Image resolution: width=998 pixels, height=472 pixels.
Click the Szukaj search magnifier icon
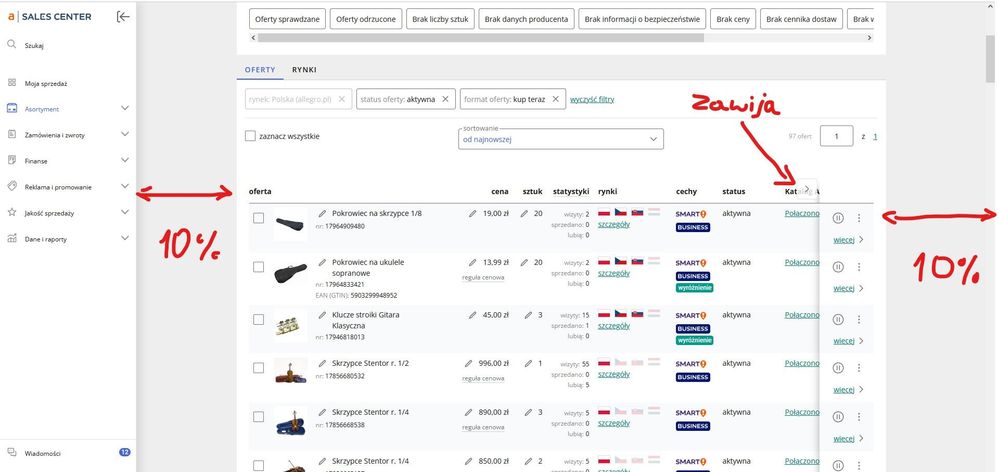pyautogui.click(x=12, y=45)
